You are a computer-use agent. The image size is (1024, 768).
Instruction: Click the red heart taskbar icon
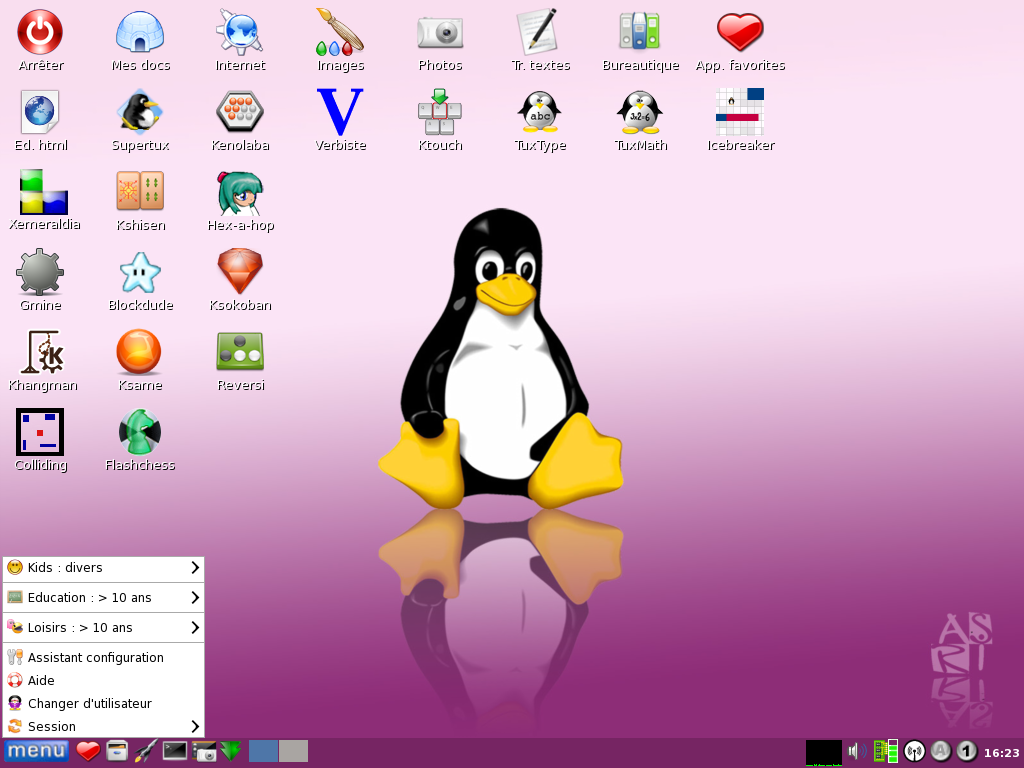(x=88, y=752)
